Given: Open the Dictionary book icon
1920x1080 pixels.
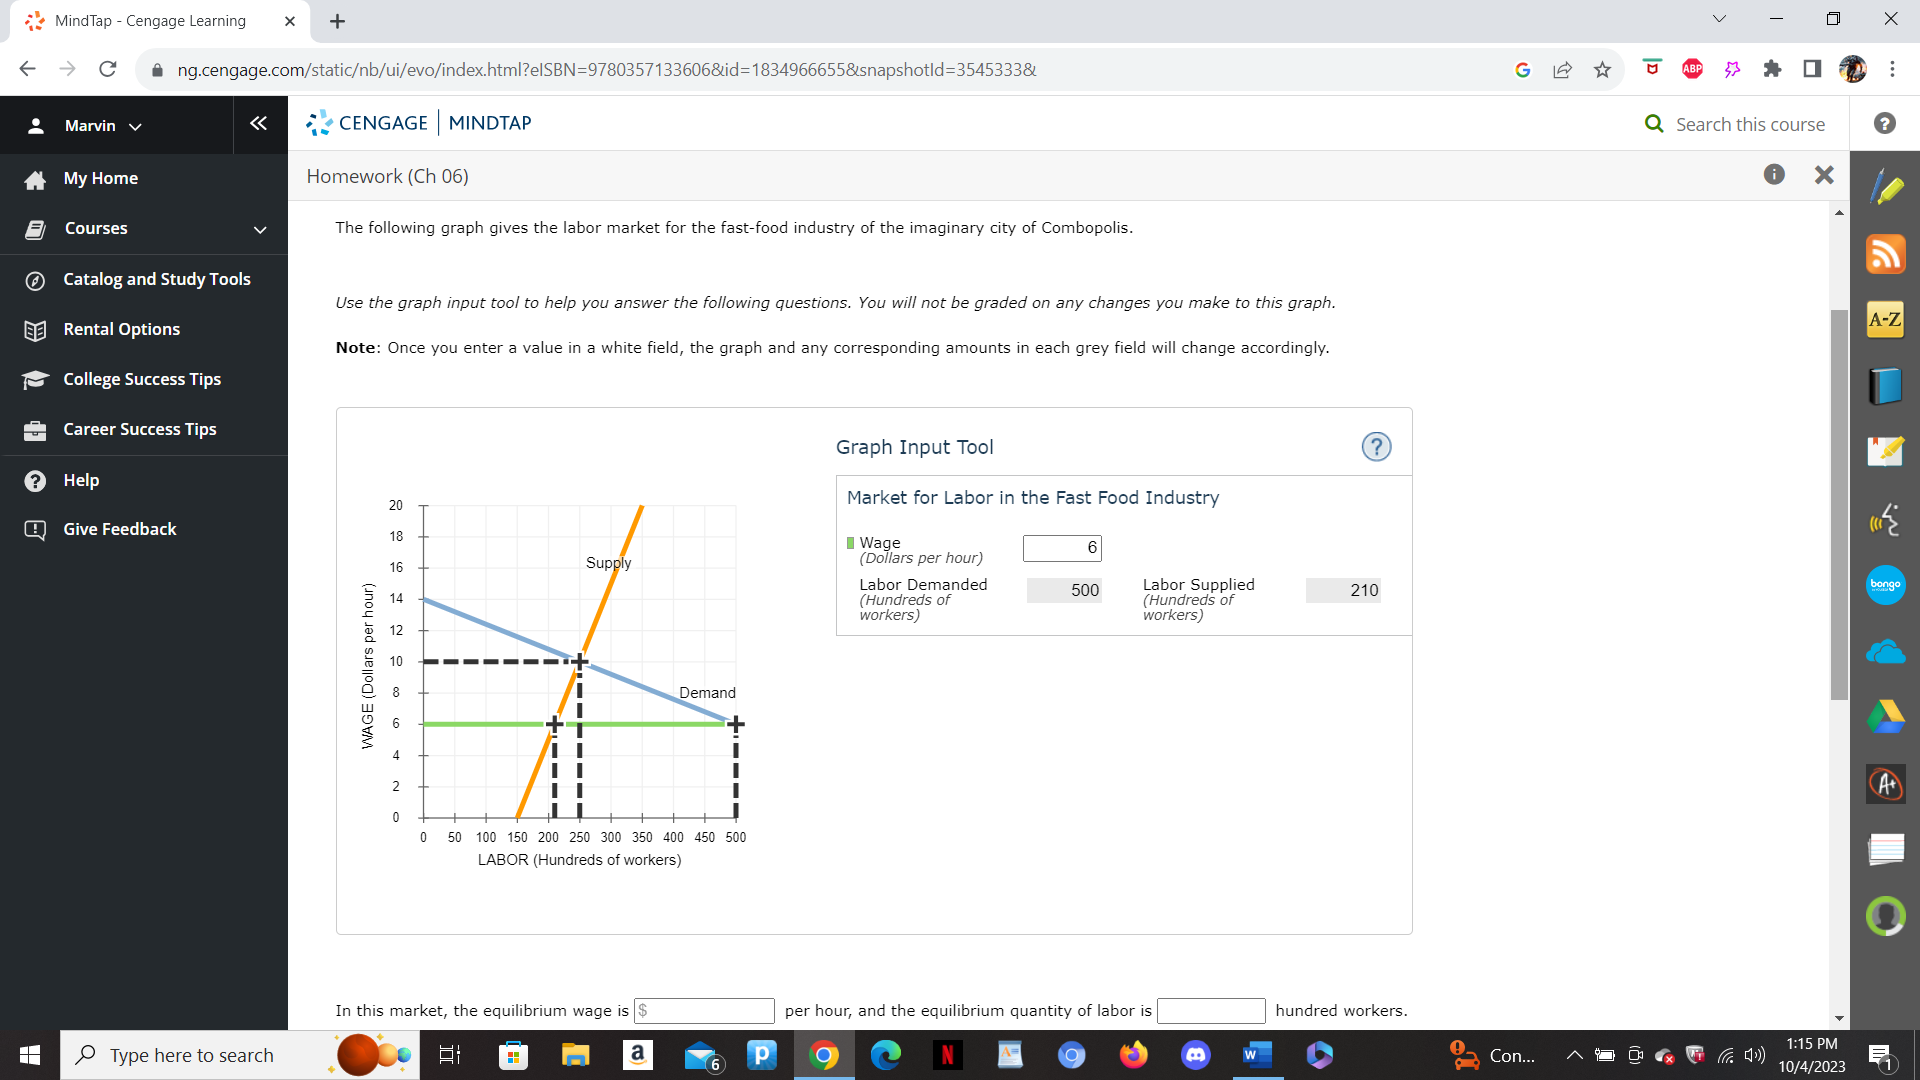Looking at the screenshot, I should pyautogui.click(x=1886, y=385).
